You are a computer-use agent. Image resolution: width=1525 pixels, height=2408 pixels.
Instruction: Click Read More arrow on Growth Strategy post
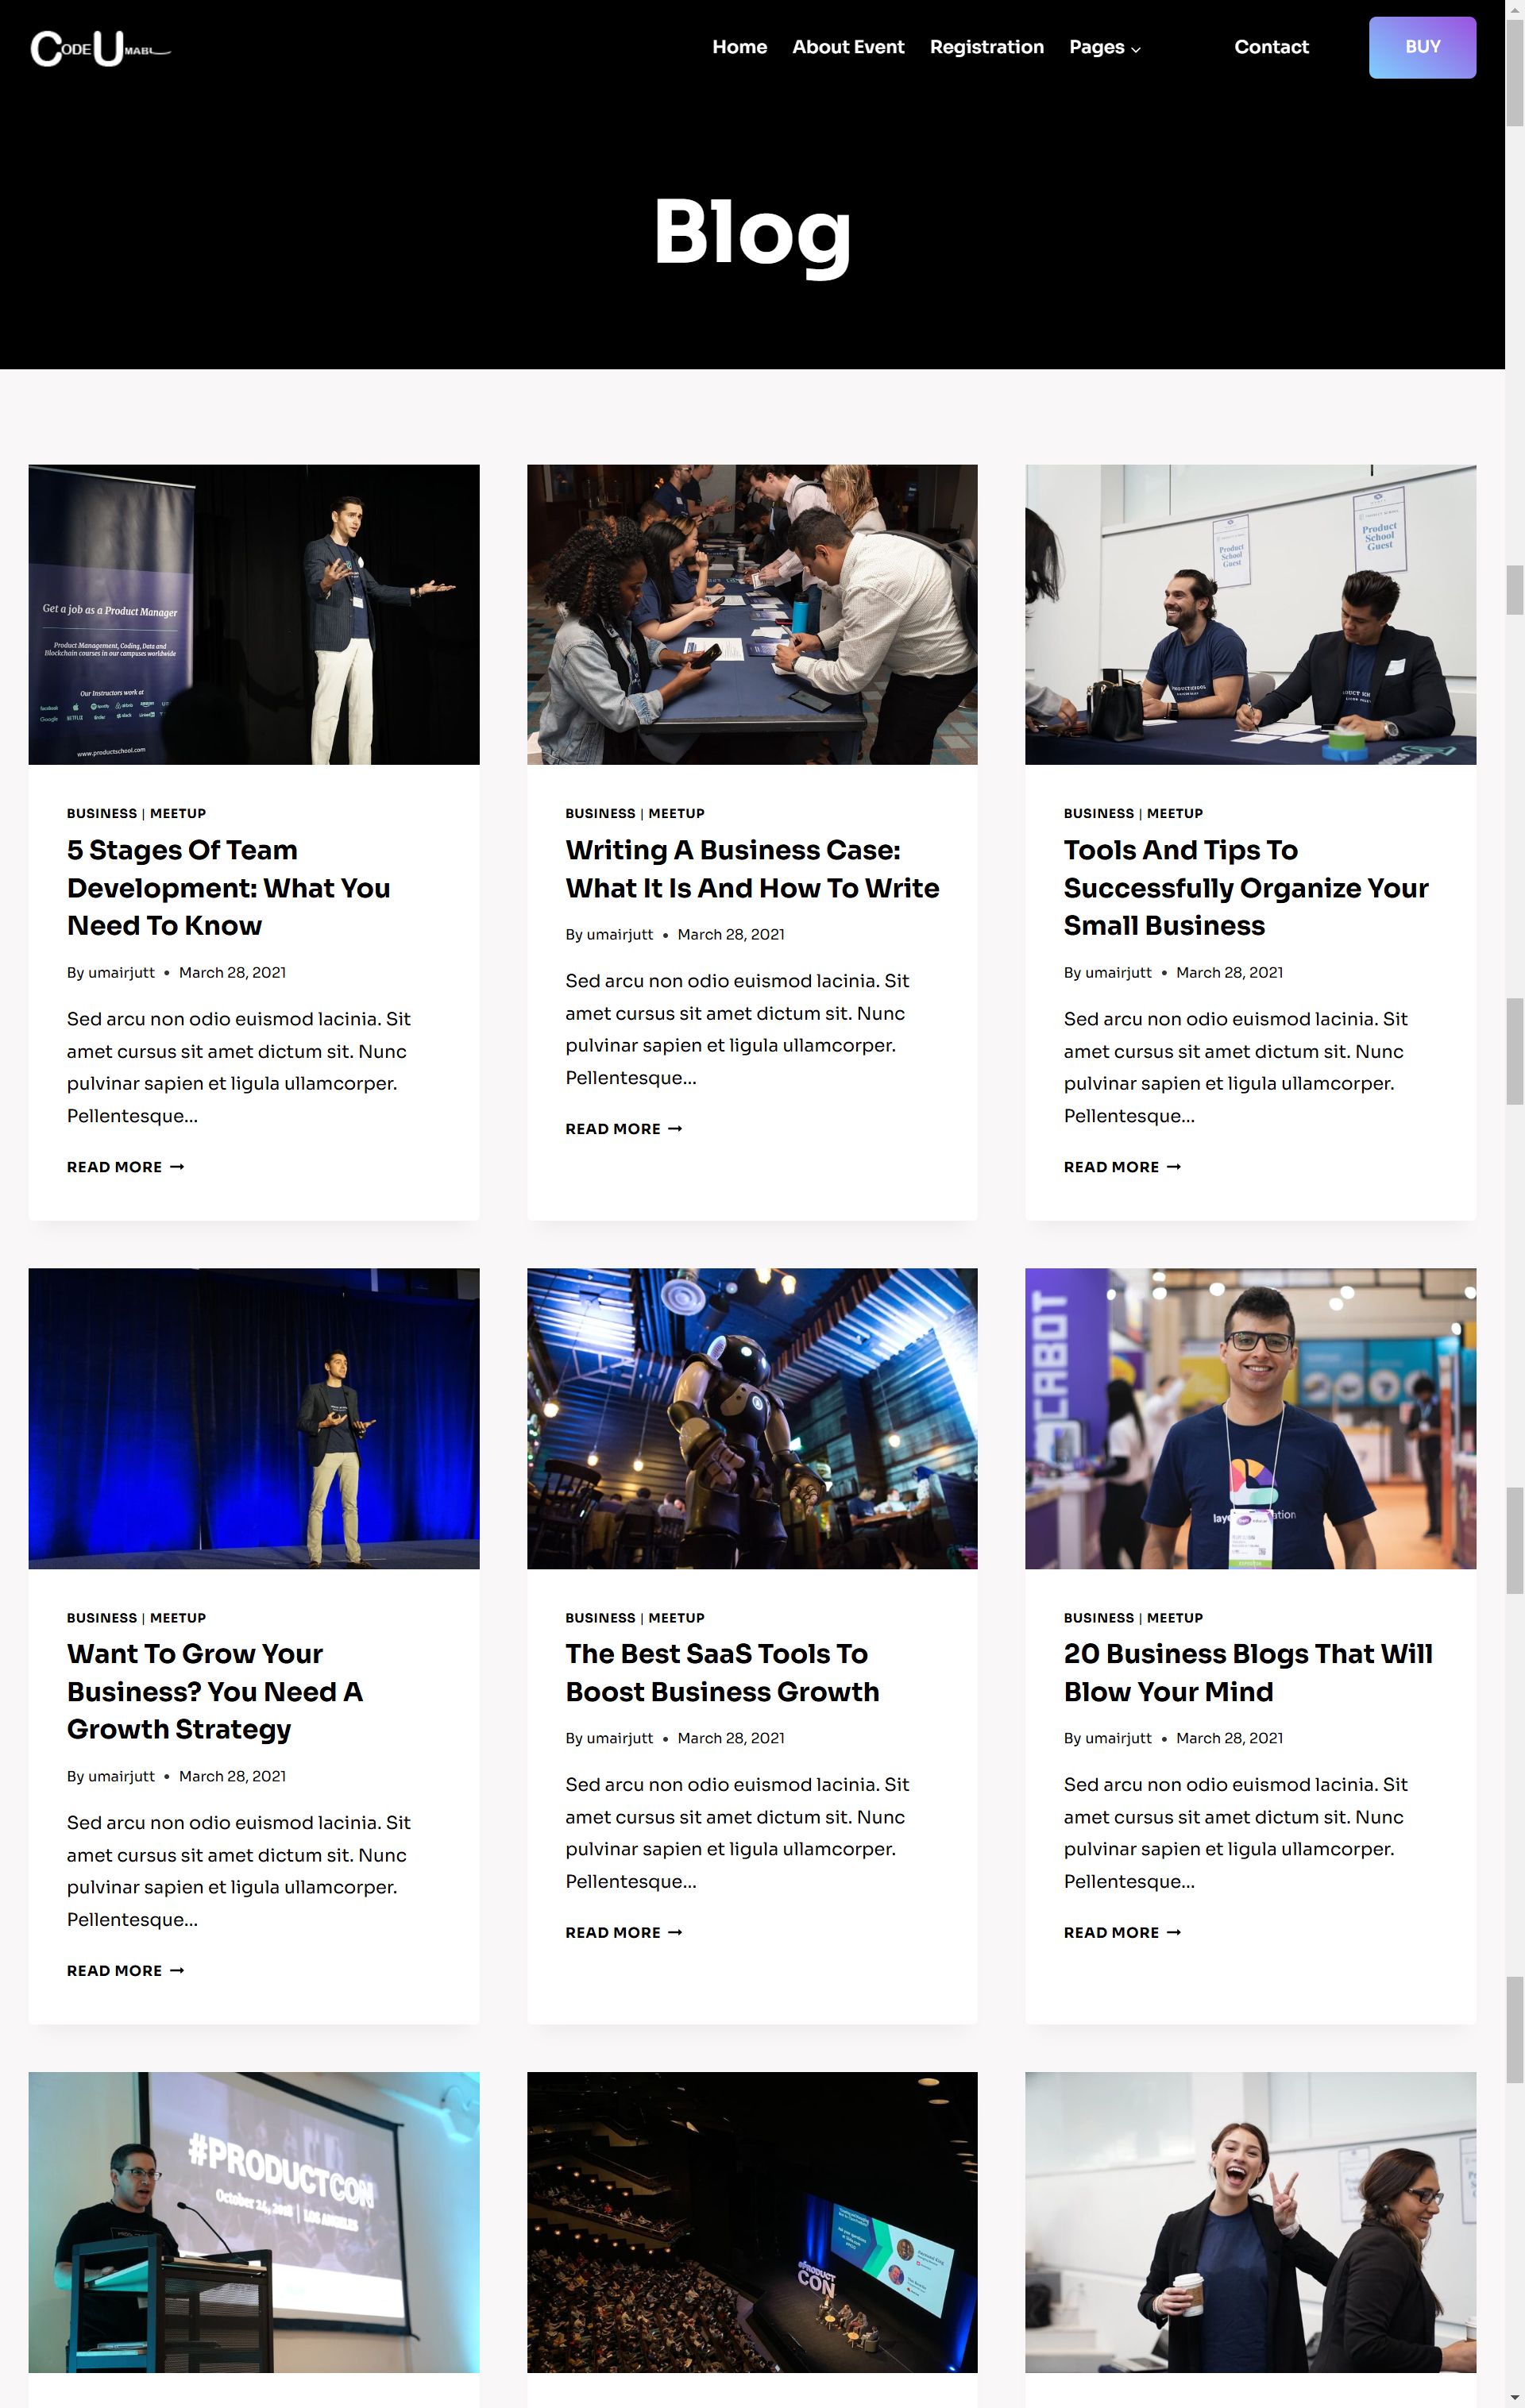tap(177, 1971)
